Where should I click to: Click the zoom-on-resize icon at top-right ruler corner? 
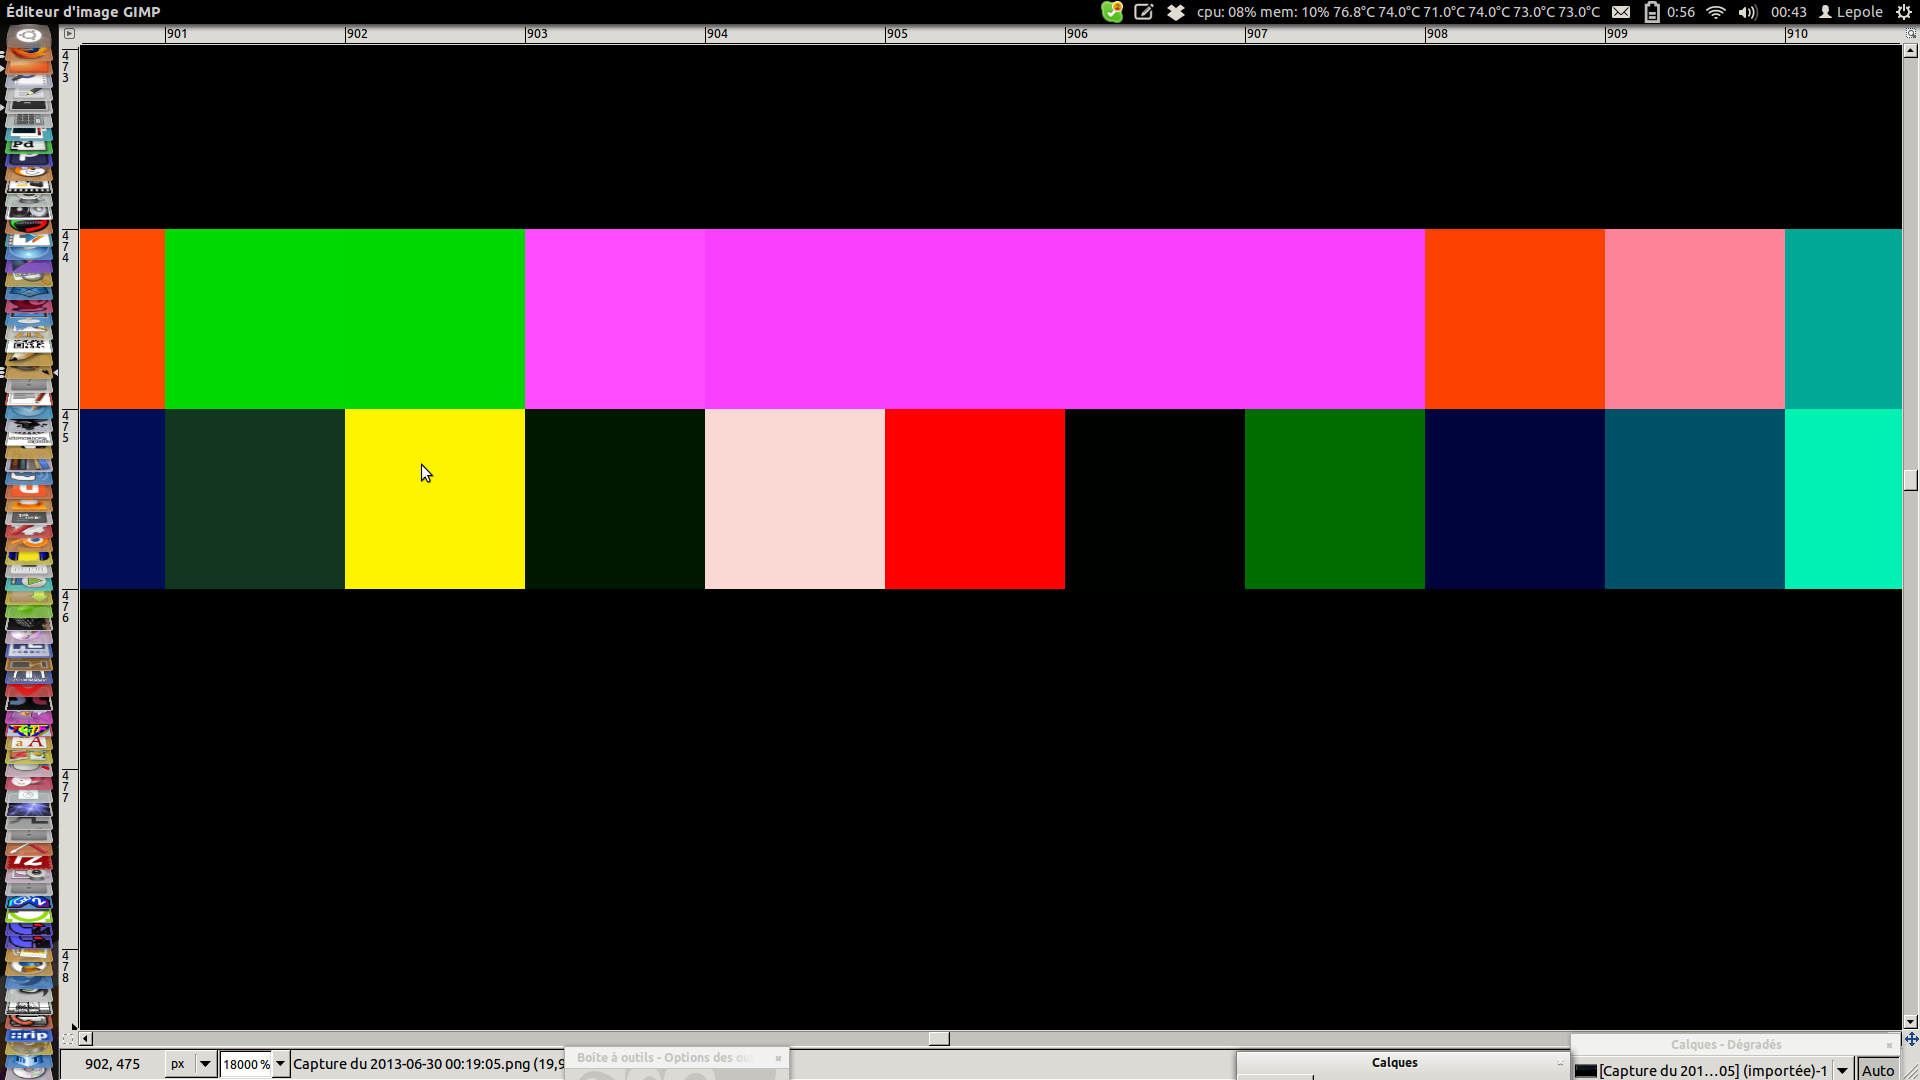1910,33
